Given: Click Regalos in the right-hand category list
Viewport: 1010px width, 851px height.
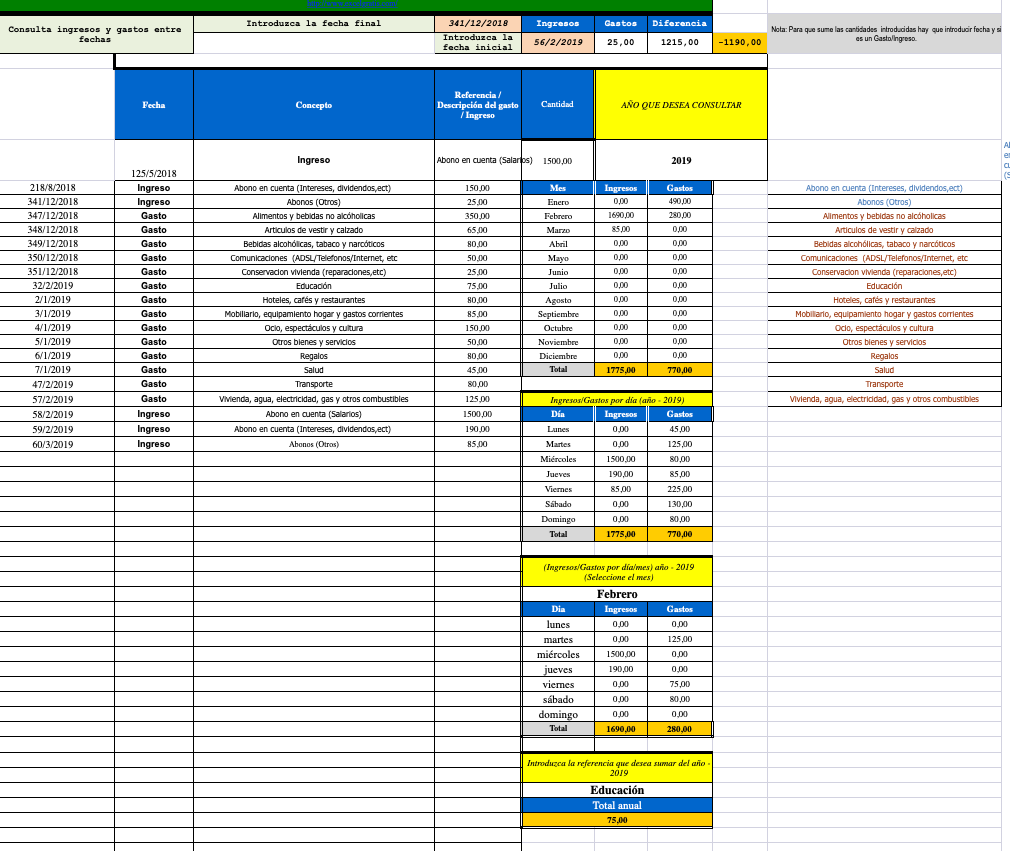Looking at the screenshot, I should pyautogui.click(x=884, y=356).
